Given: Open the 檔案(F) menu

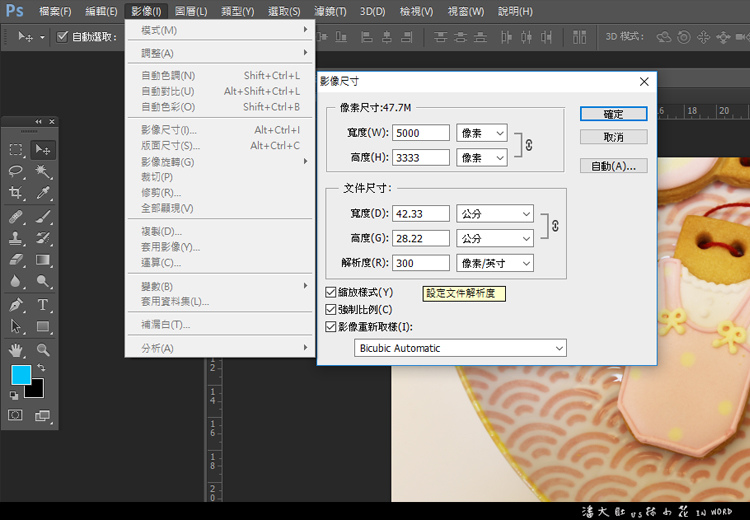Looking at the screenshot, I should pyautogui.click(x=55, y=11).
